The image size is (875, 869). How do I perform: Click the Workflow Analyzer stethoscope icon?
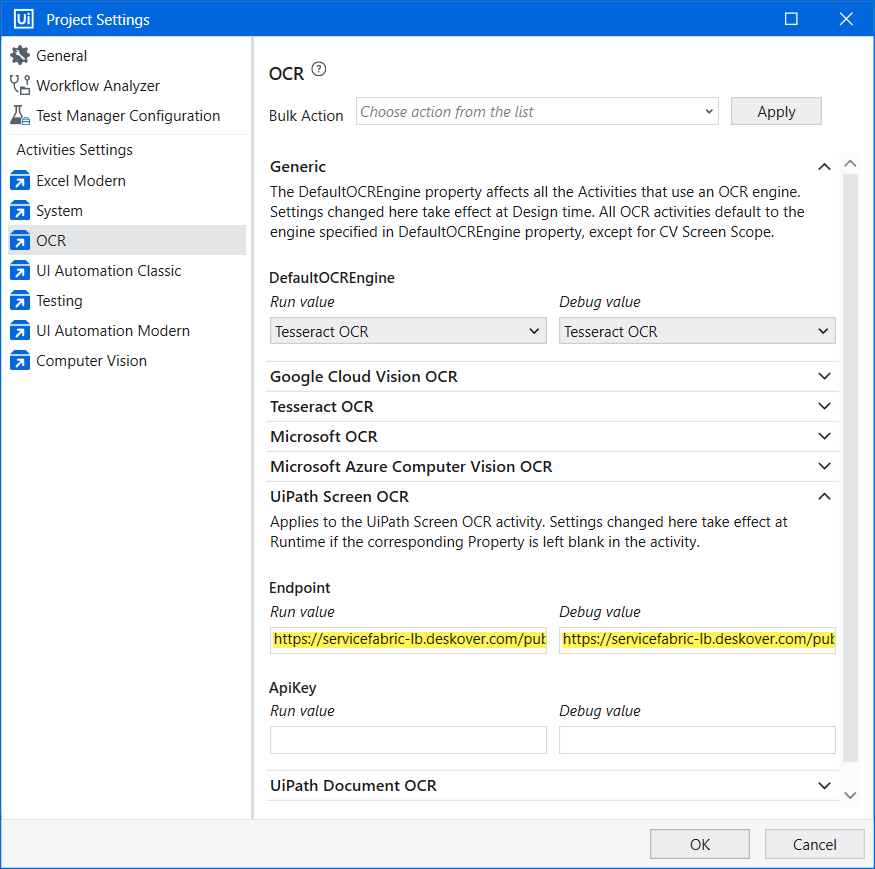coord(20,86)
